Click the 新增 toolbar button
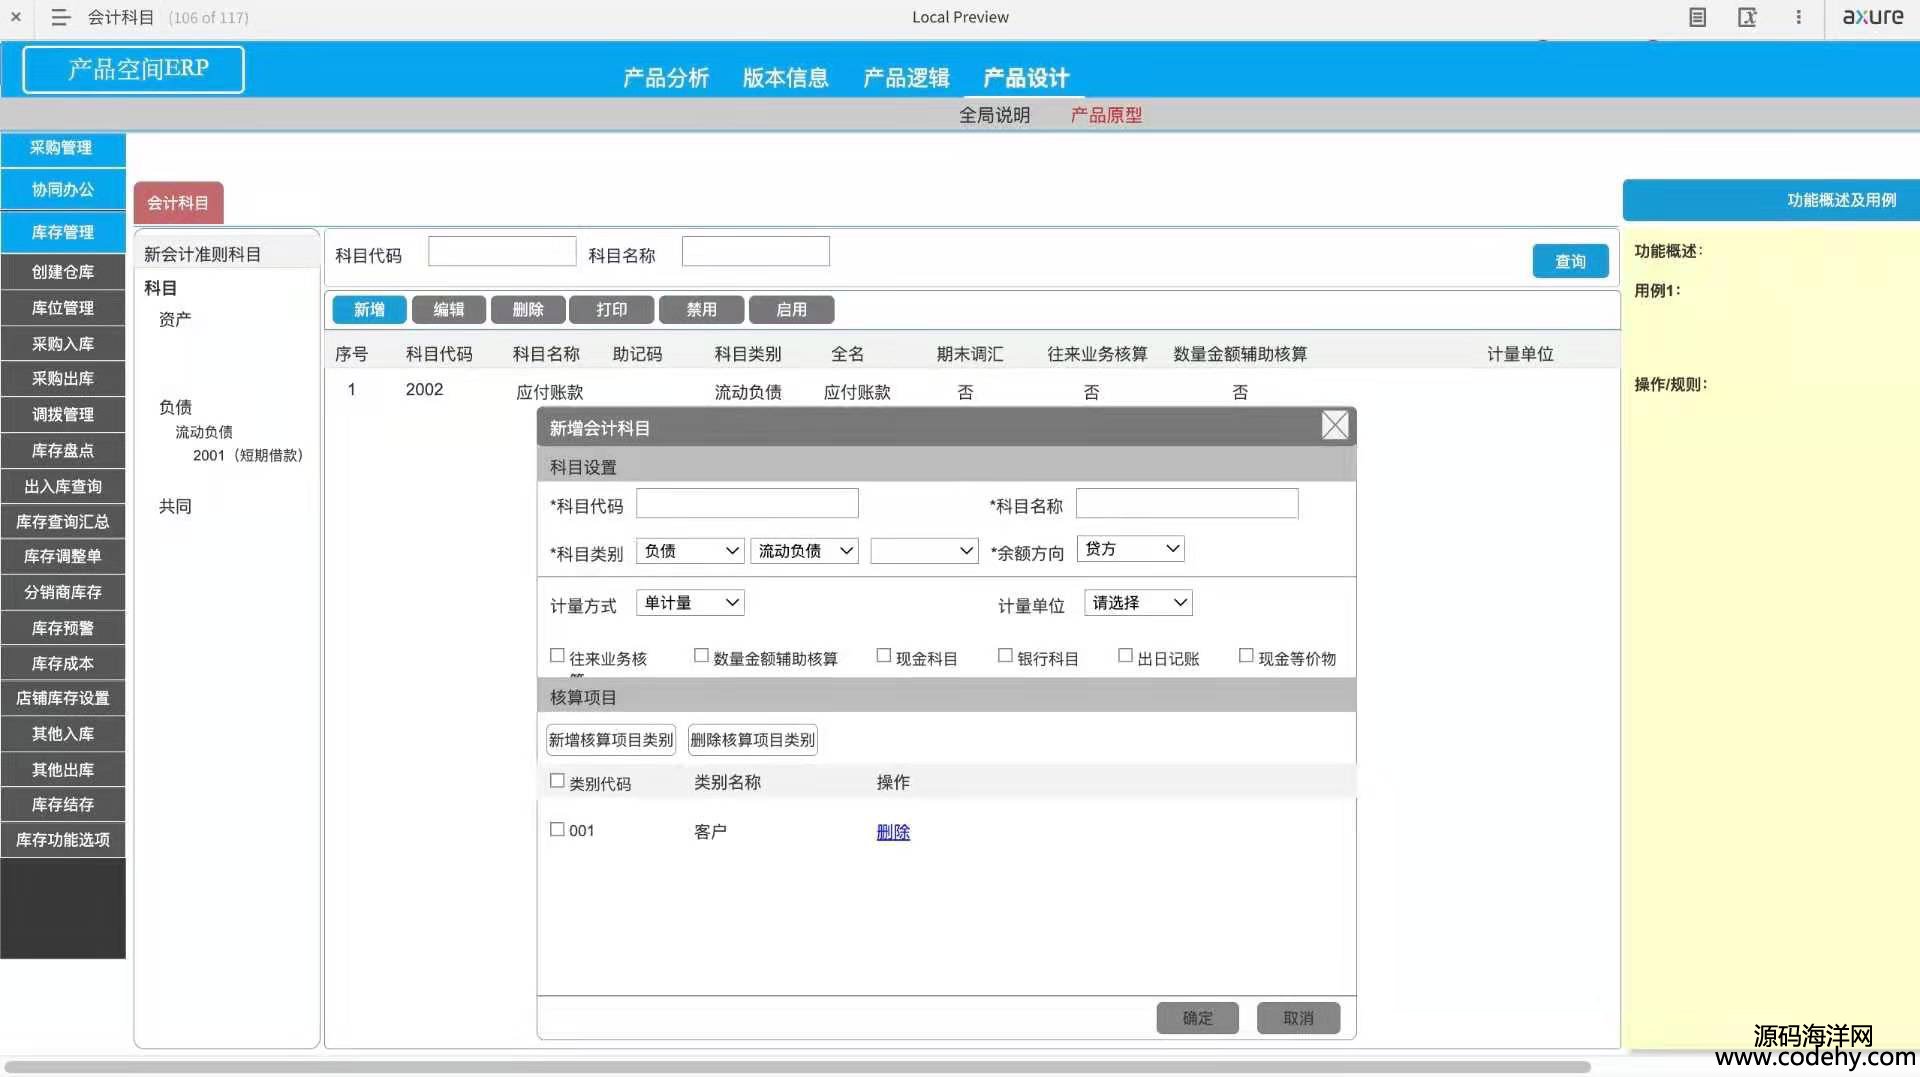The height and width of the screenshot is (1077, 1920). (x=369, y=310)
